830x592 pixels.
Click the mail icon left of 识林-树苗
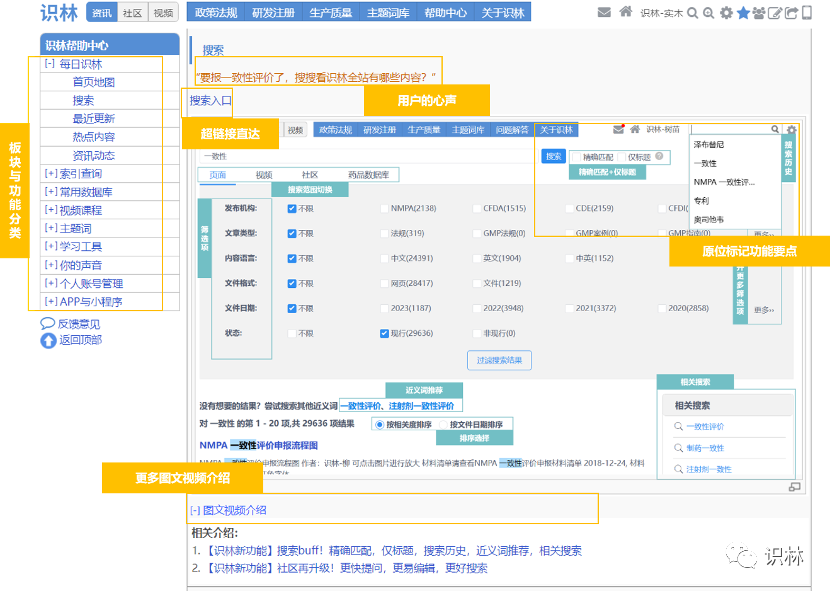pyautogui.click(x=618, y=129)
